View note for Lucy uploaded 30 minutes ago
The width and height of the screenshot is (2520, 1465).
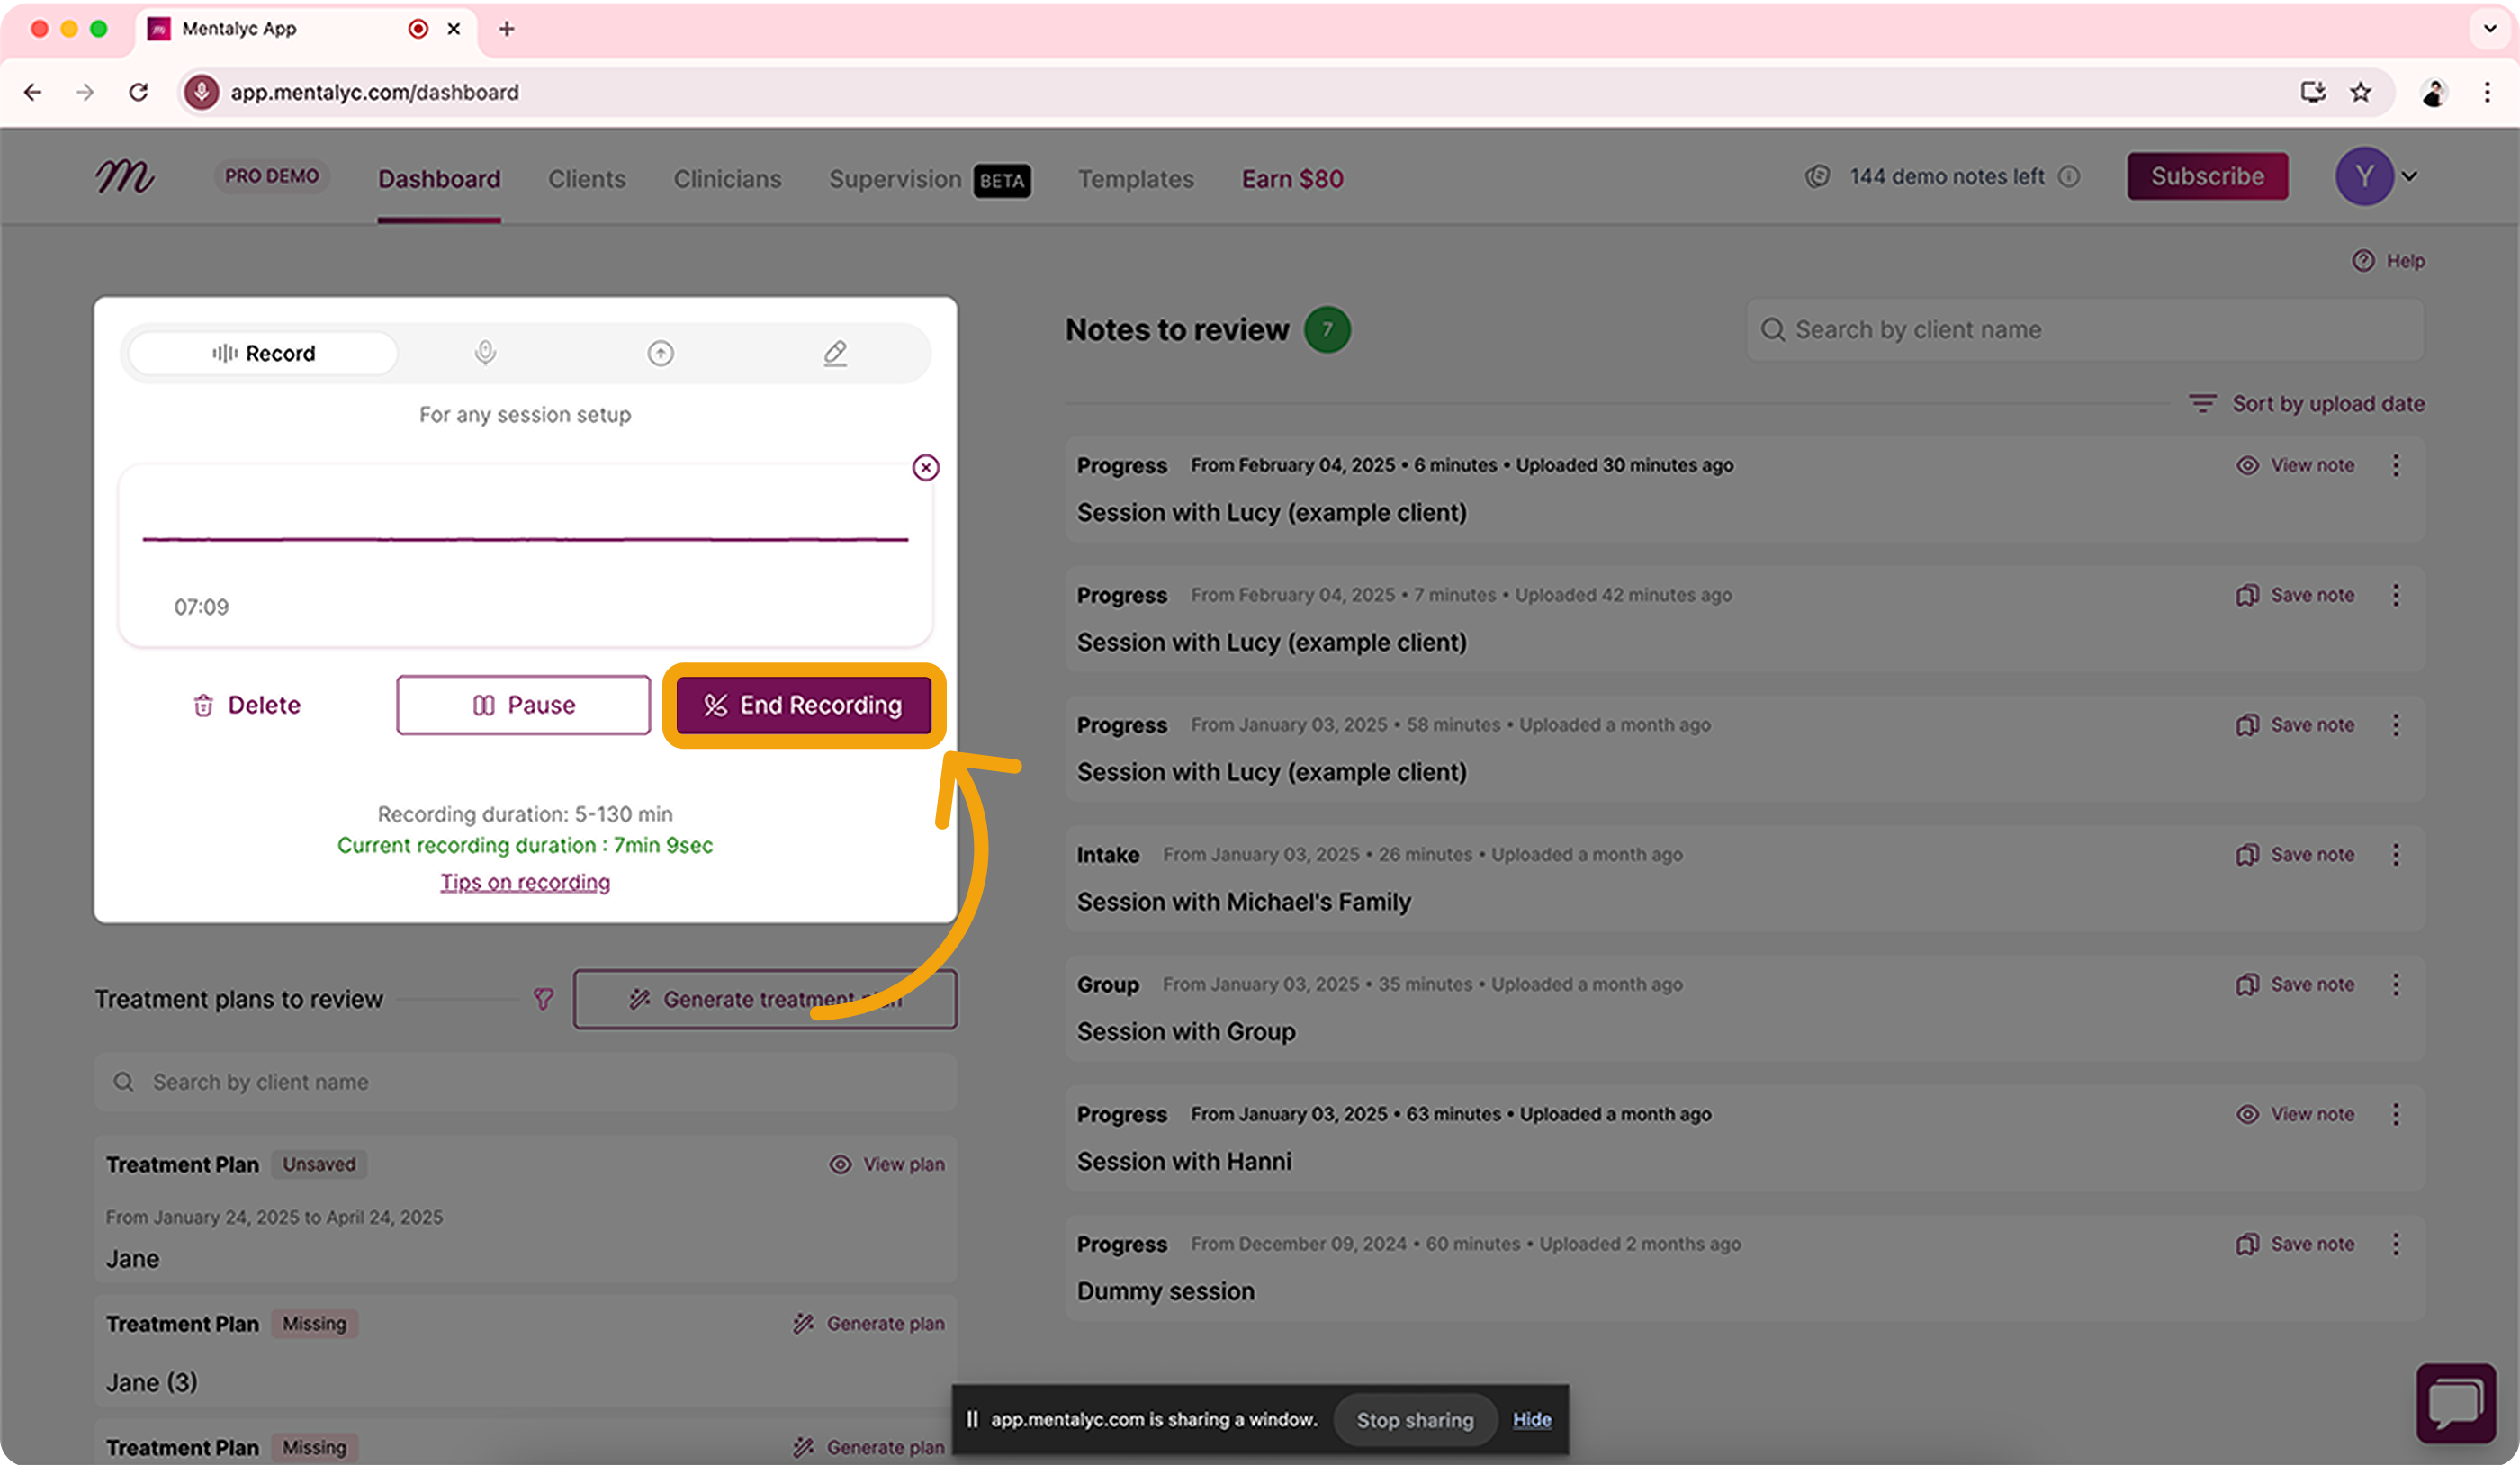click(2295, 465)
